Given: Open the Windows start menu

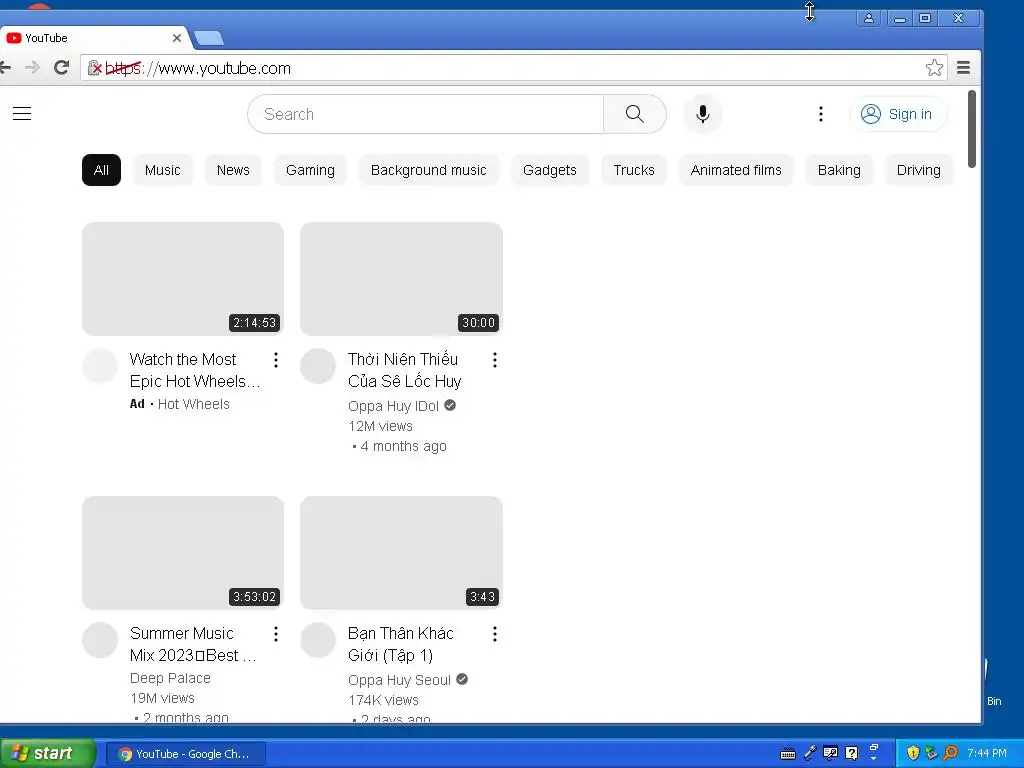Looking at the screenshot, I should point(46,753).
